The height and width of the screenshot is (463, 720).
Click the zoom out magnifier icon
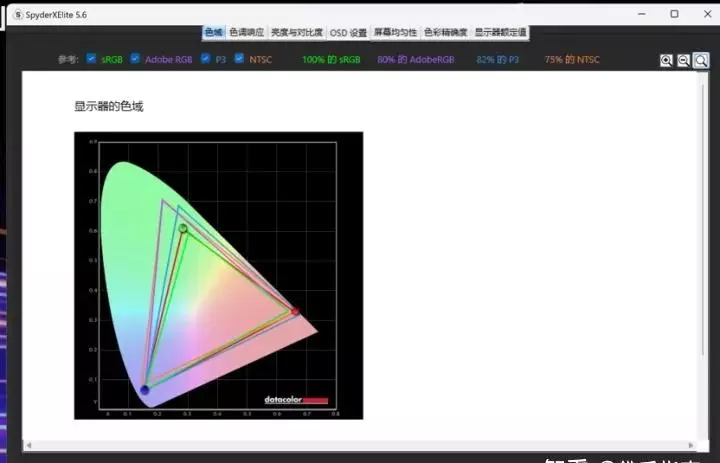point(684,60)
